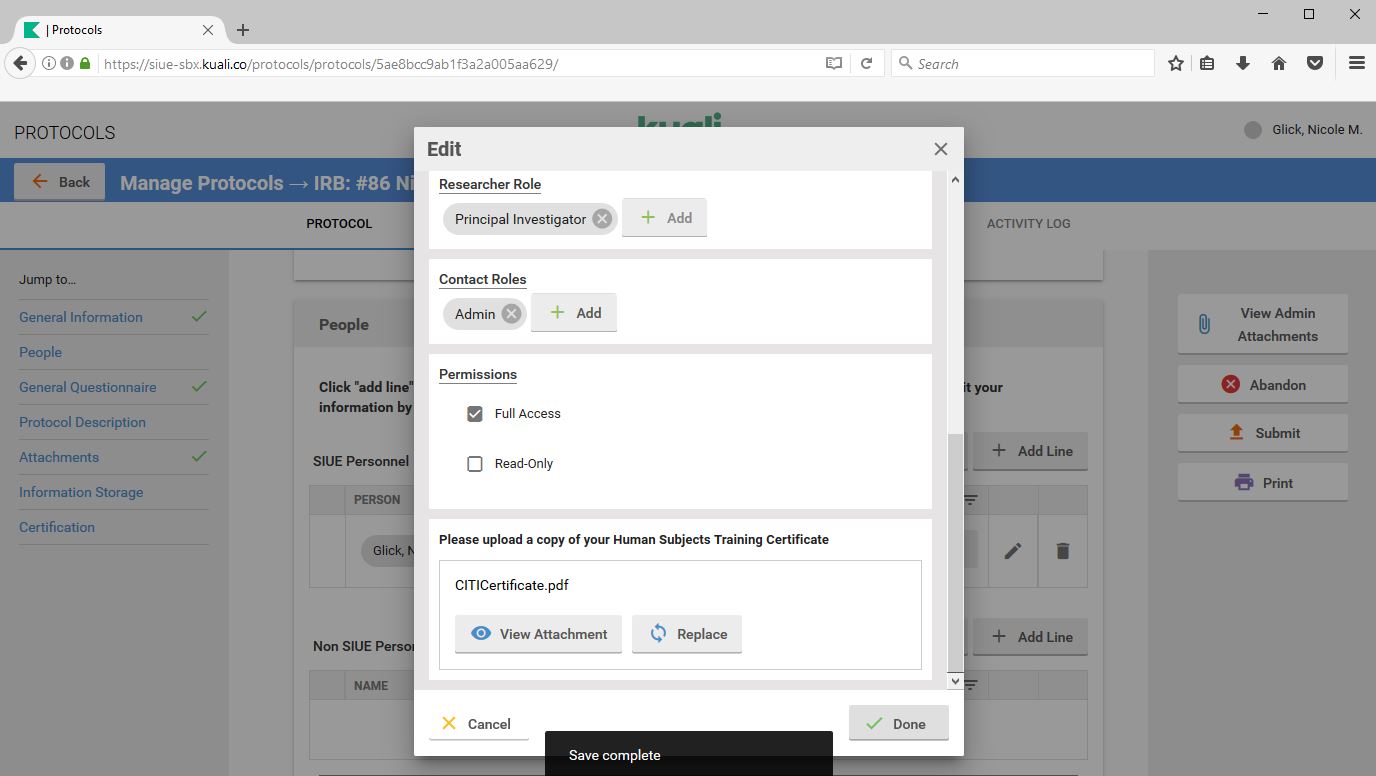Open Firefox downloads arrow icon

tap(1243, 63)
